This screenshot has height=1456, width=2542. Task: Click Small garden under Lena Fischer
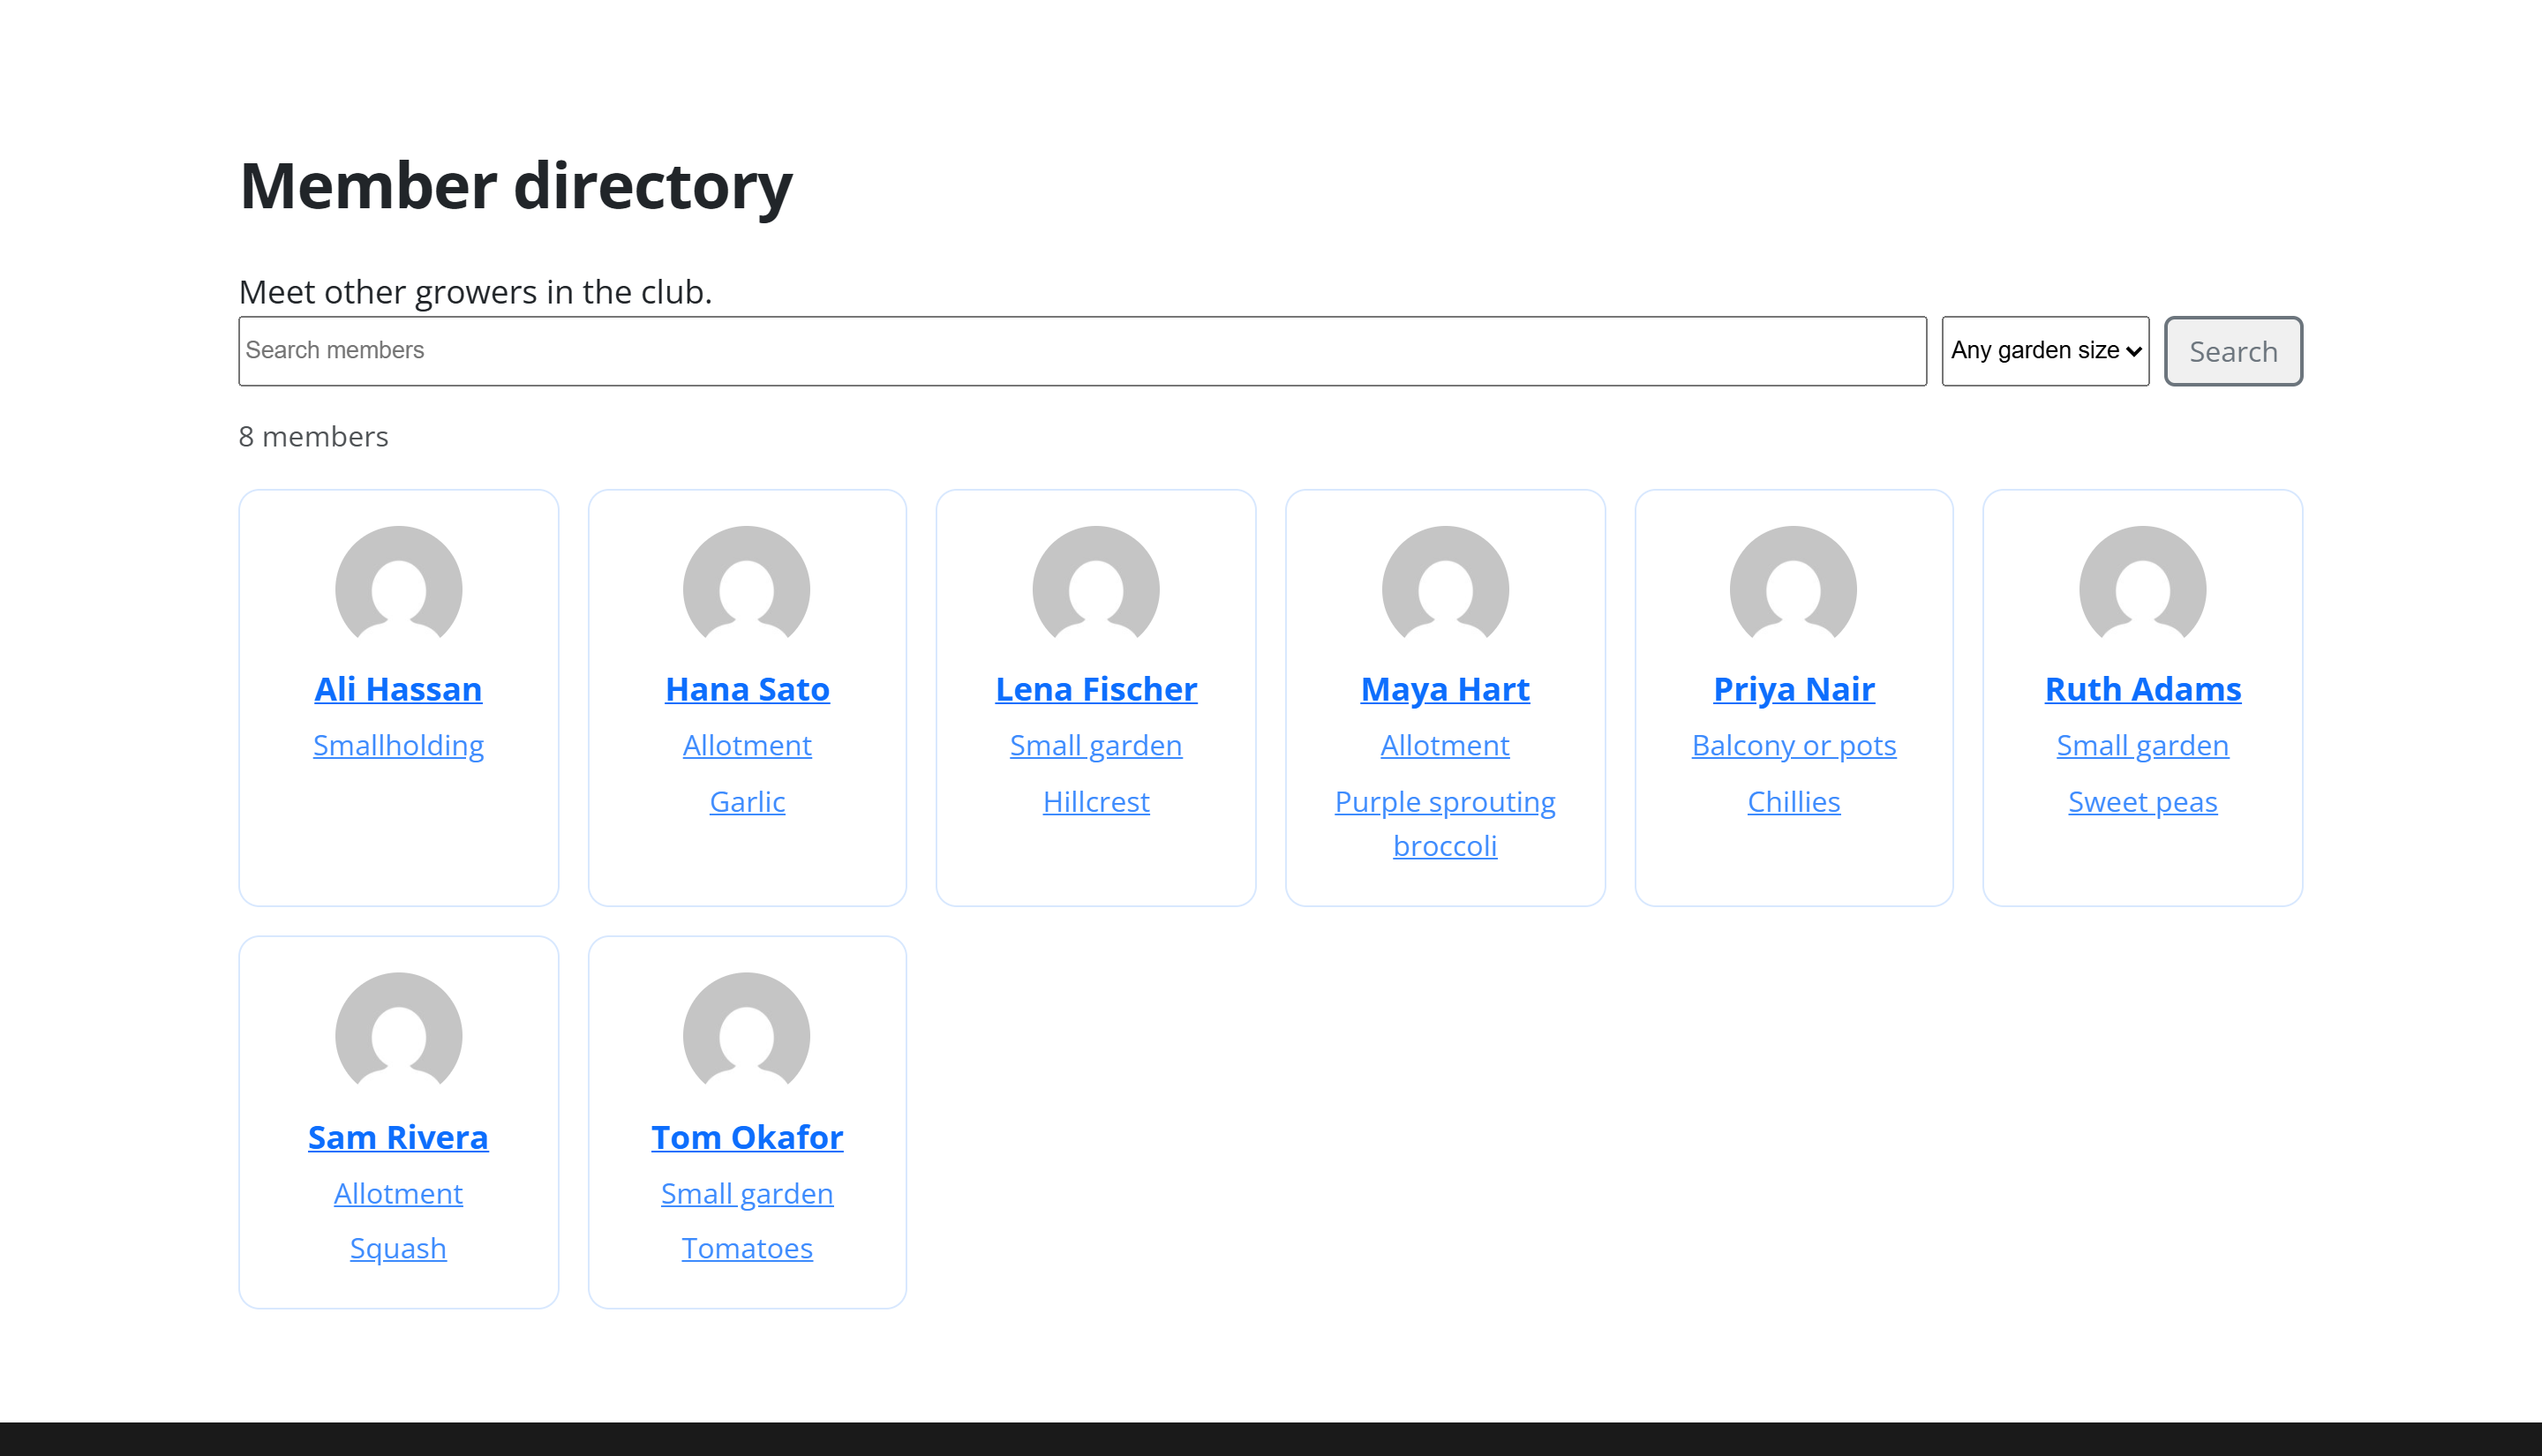(1096, 745)
